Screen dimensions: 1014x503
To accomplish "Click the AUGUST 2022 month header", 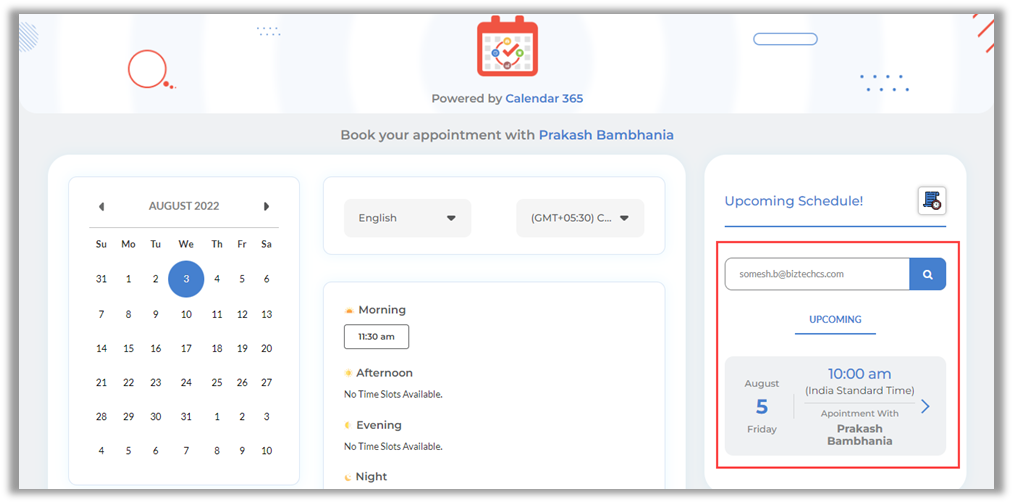I will coord(184,207).
